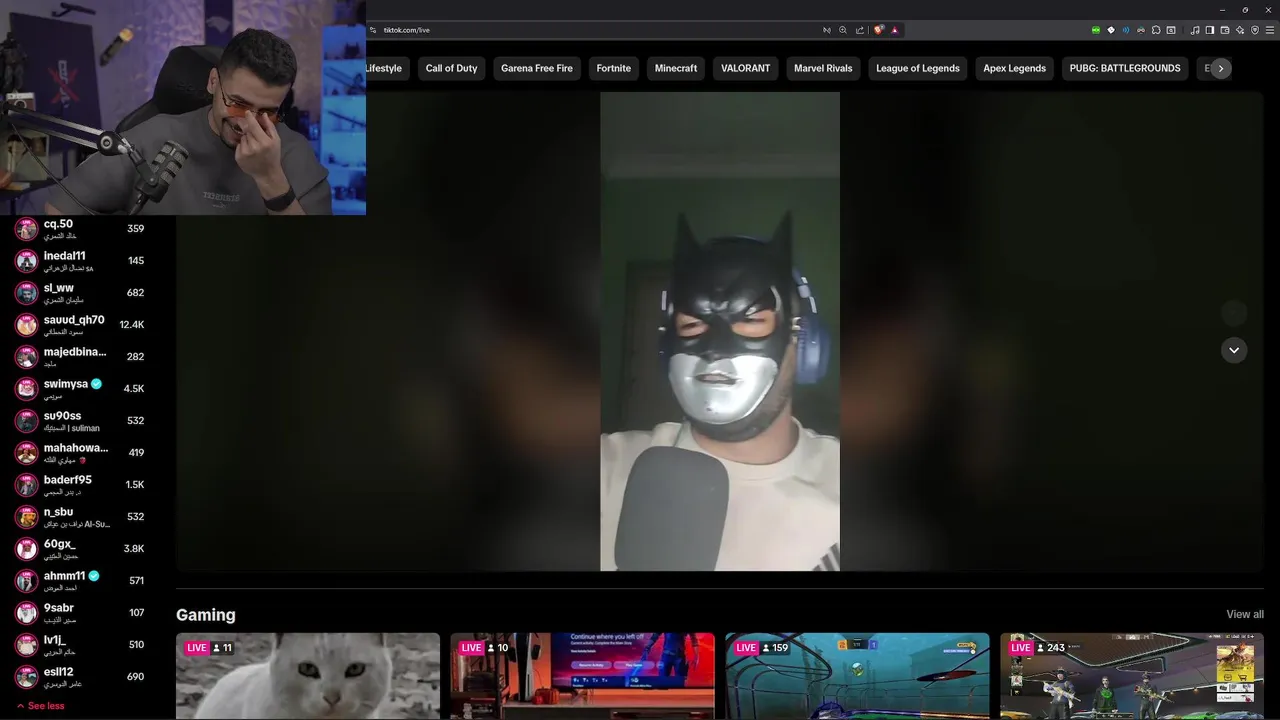
Task: Open esll12 live channel name
Action: coord(58,672)
